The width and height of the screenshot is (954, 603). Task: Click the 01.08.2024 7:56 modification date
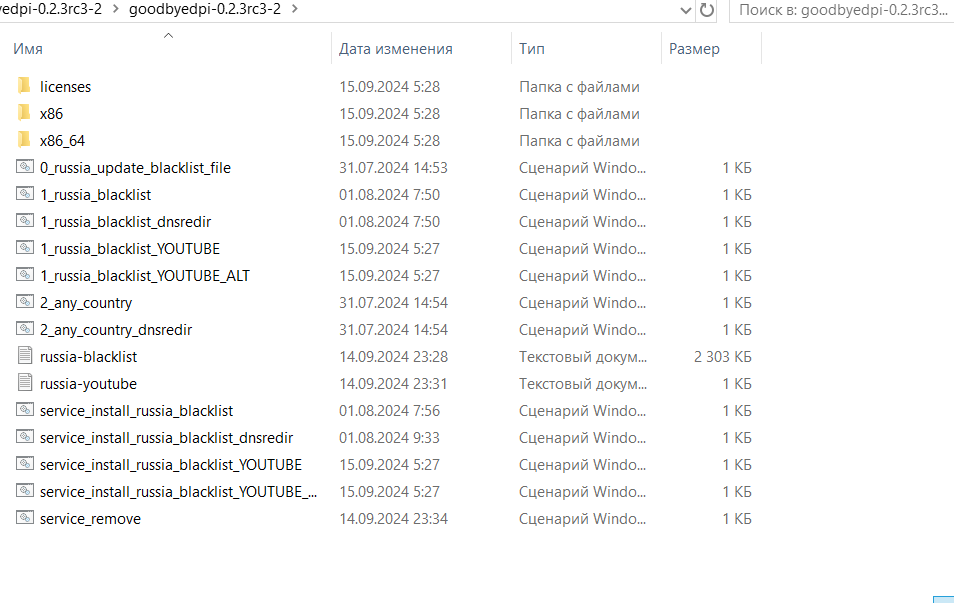click(x=389, y=411)
